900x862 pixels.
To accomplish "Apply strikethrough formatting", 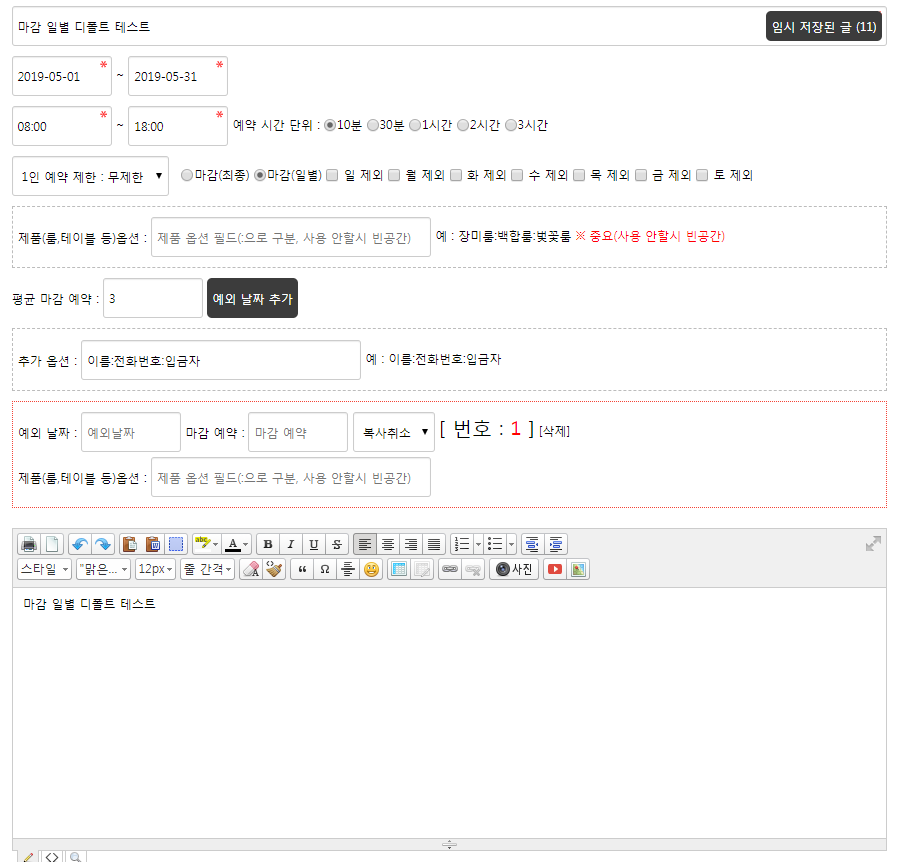I will [337, 545].
